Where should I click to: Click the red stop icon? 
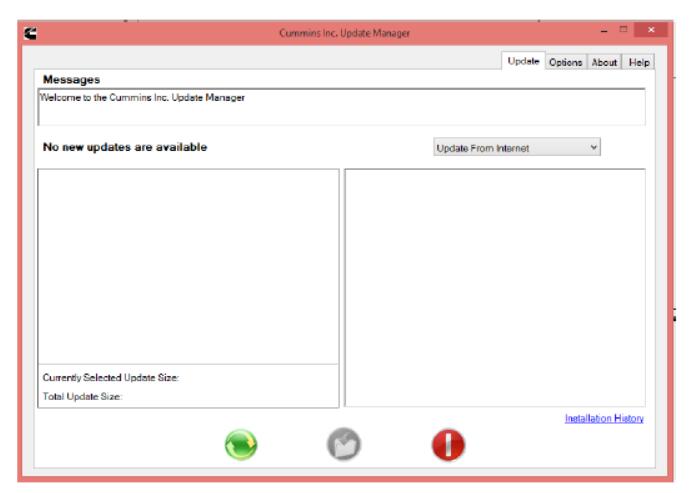448,444
